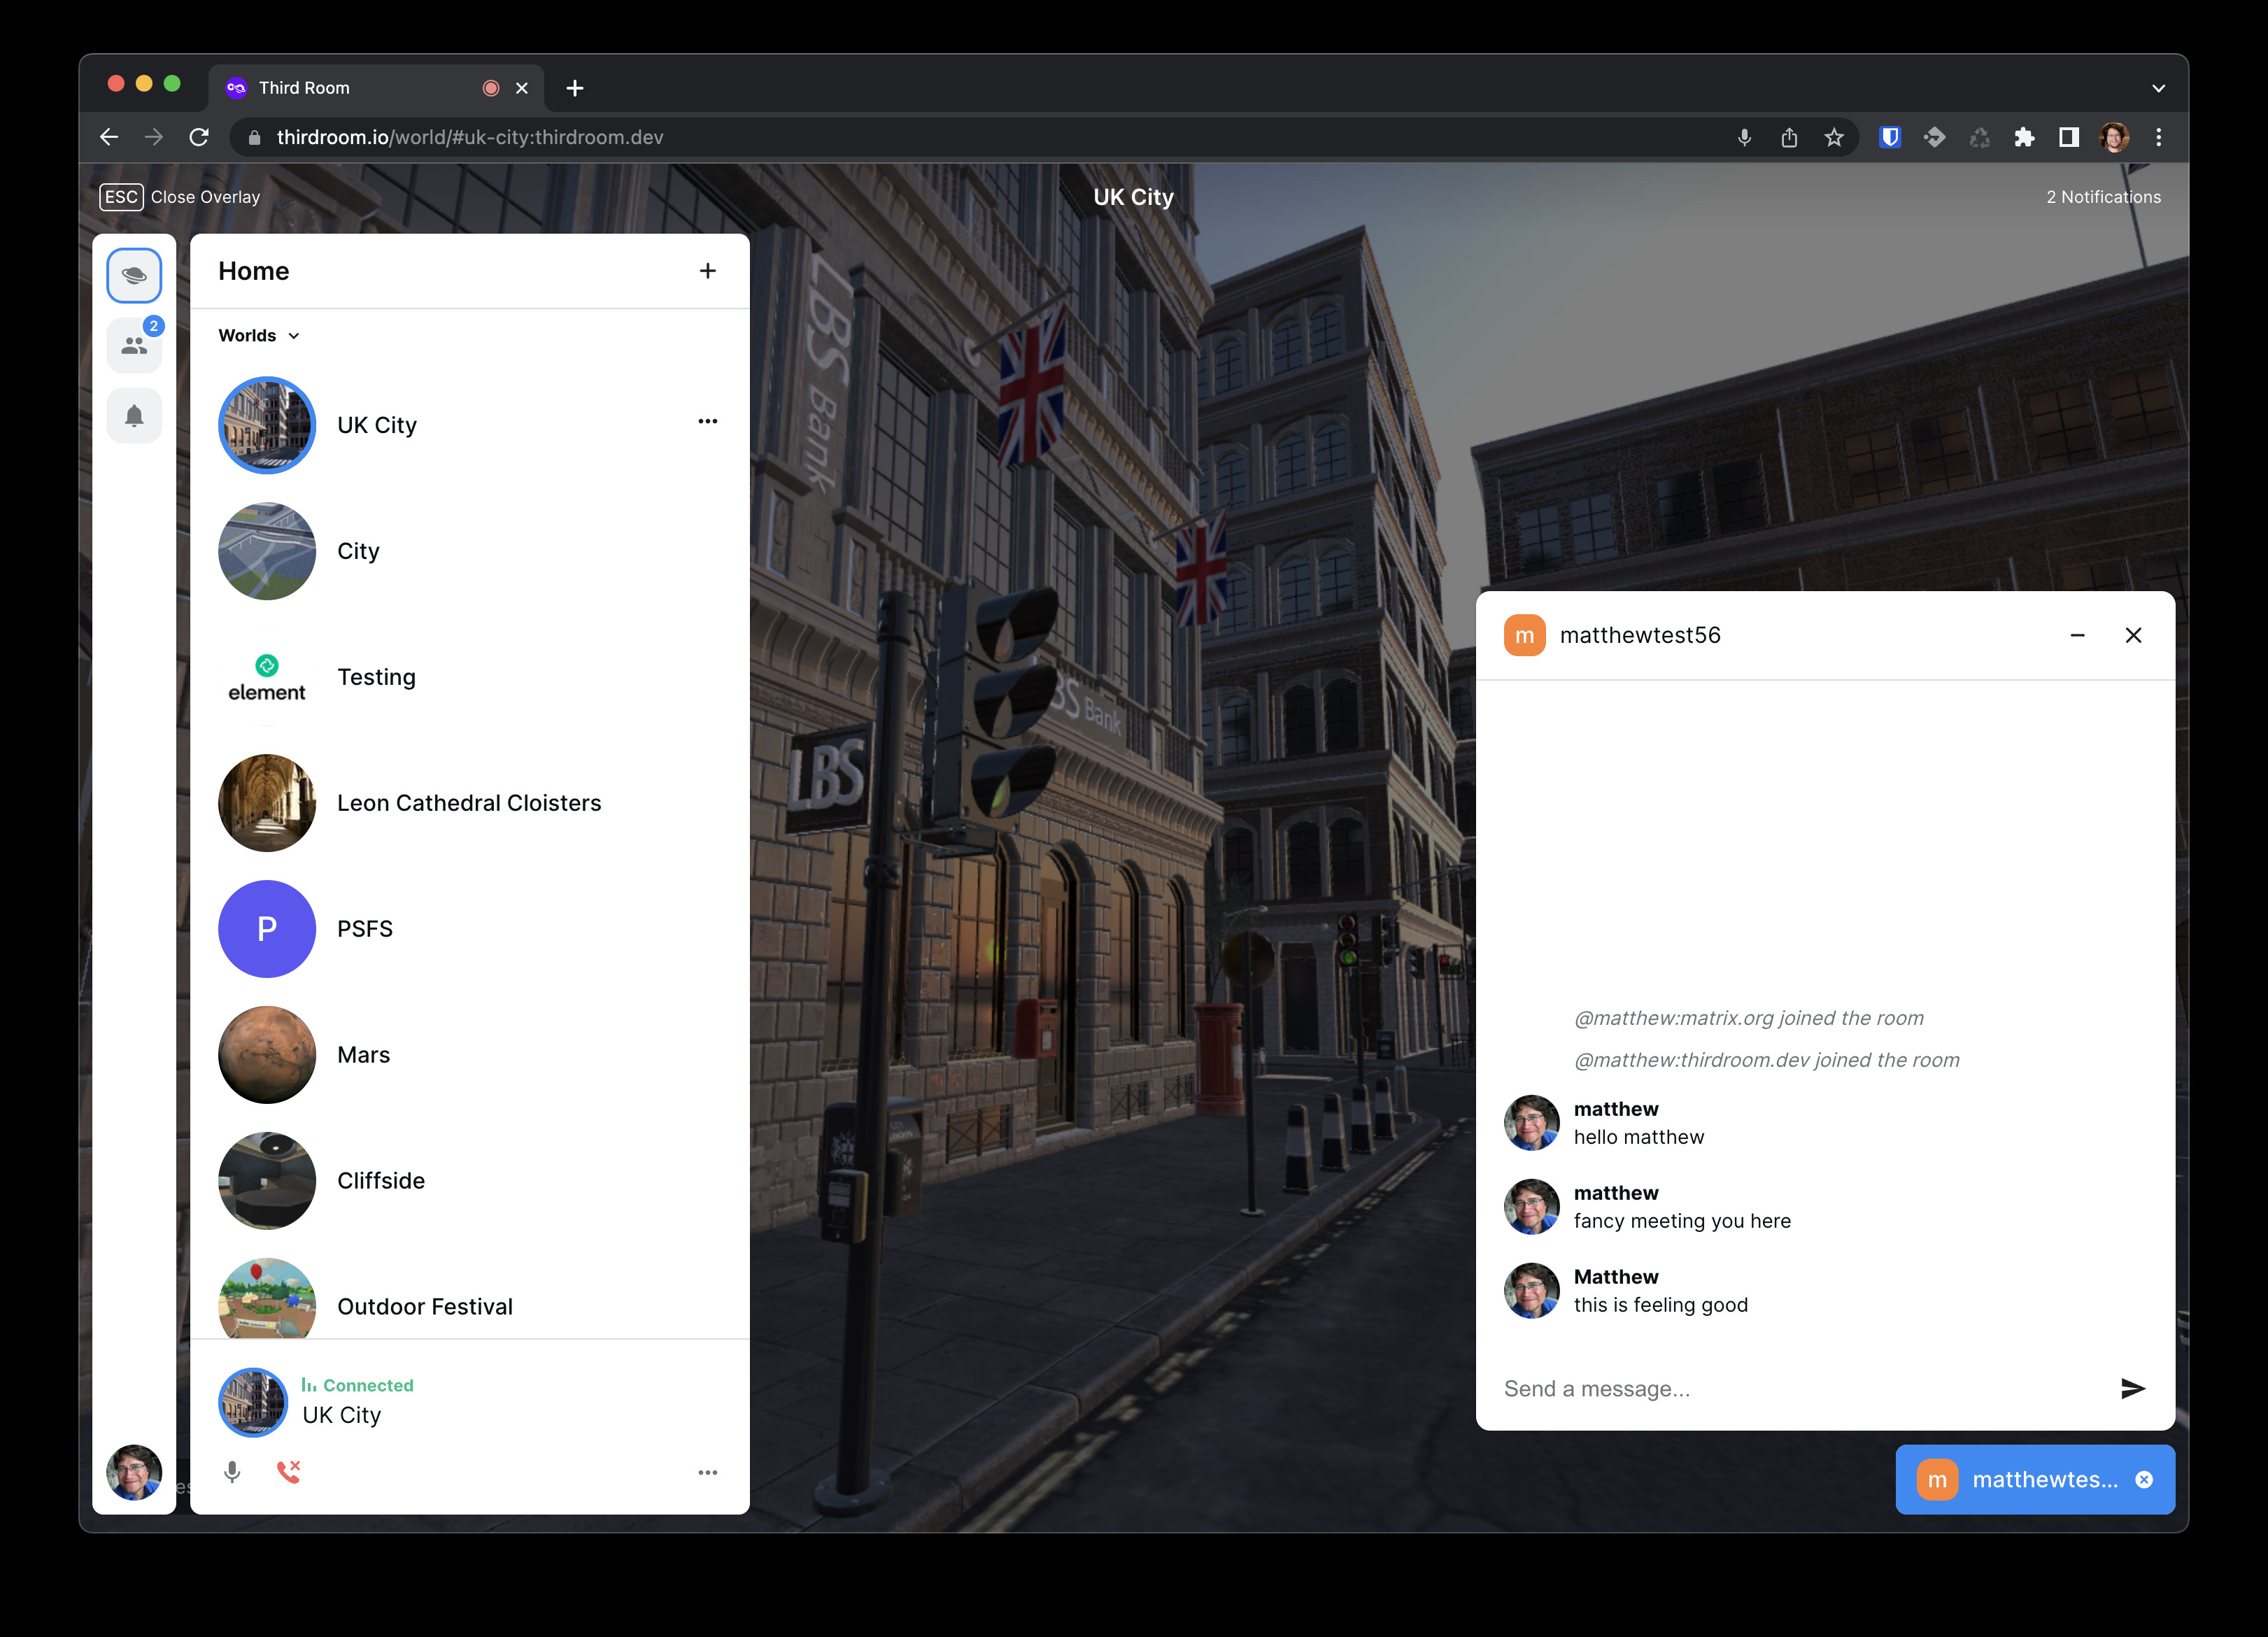This screenshot has width=2268, height=1637.
Task: Open the Leon Cathedral Cloisters thumbnail
Action: (267, 803)
